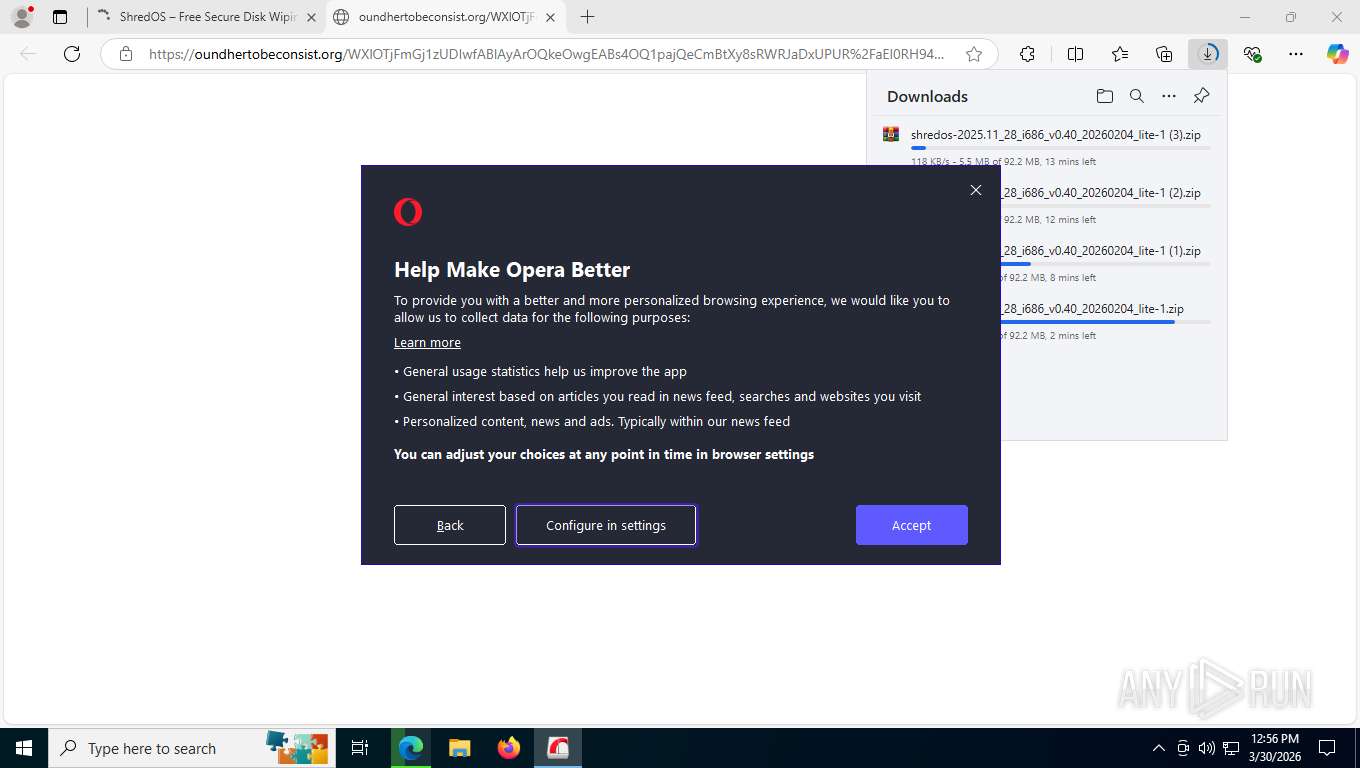Open Browser essentials heart icon
Image resolution: width=1360 pixels, height=768 pixels.
click(x=1252, y=54)
